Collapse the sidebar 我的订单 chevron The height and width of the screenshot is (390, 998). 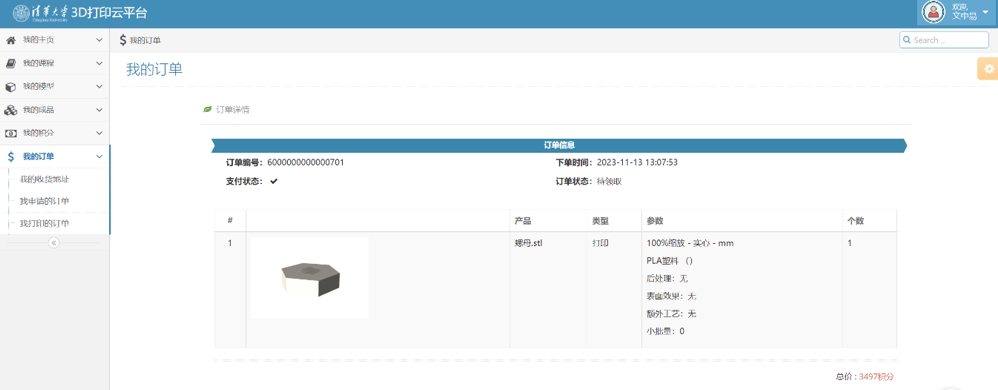point(99,157)
